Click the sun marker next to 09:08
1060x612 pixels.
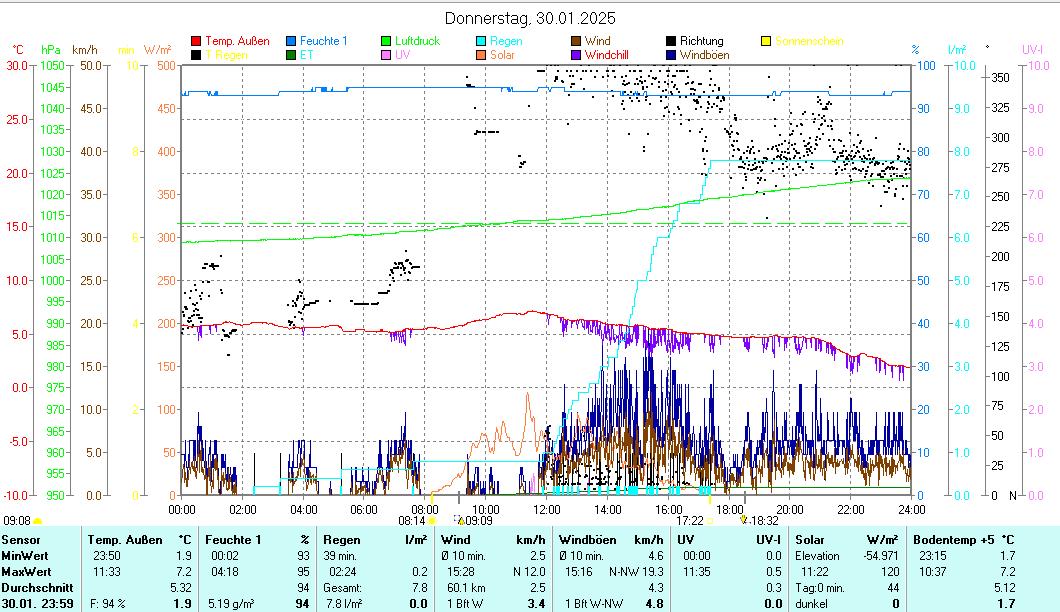coord(38,521)
